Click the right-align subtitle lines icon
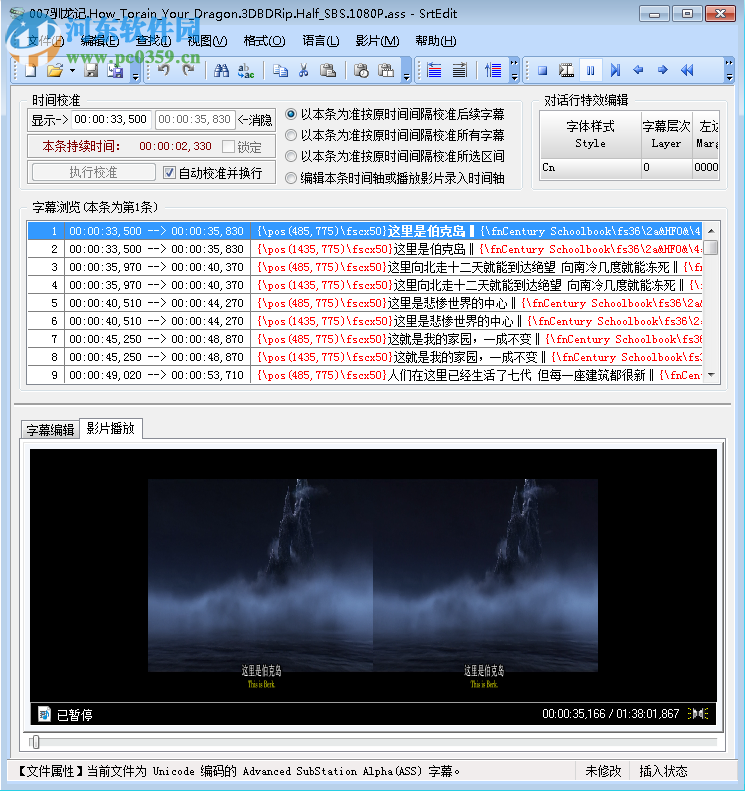The width and height of the screenshot is (745, 791). click(x=459, y=70)
